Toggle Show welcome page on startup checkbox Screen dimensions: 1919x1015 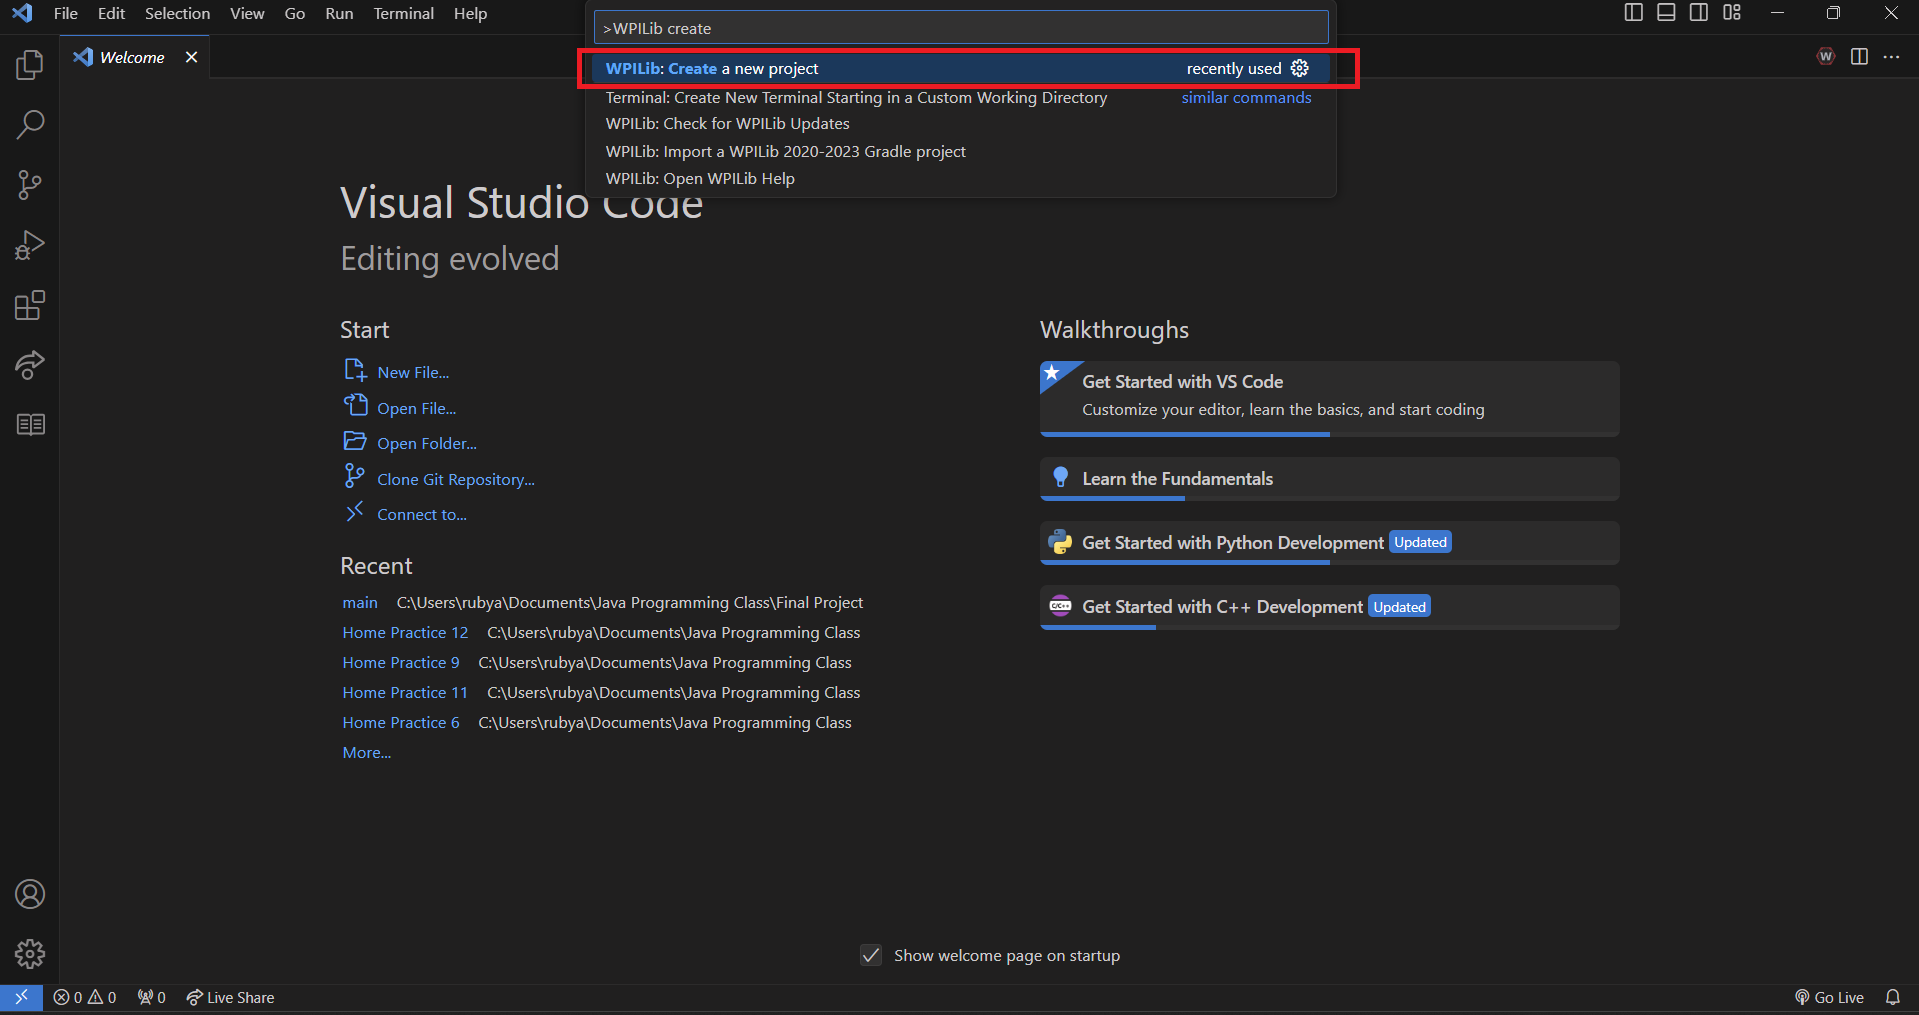871,955
